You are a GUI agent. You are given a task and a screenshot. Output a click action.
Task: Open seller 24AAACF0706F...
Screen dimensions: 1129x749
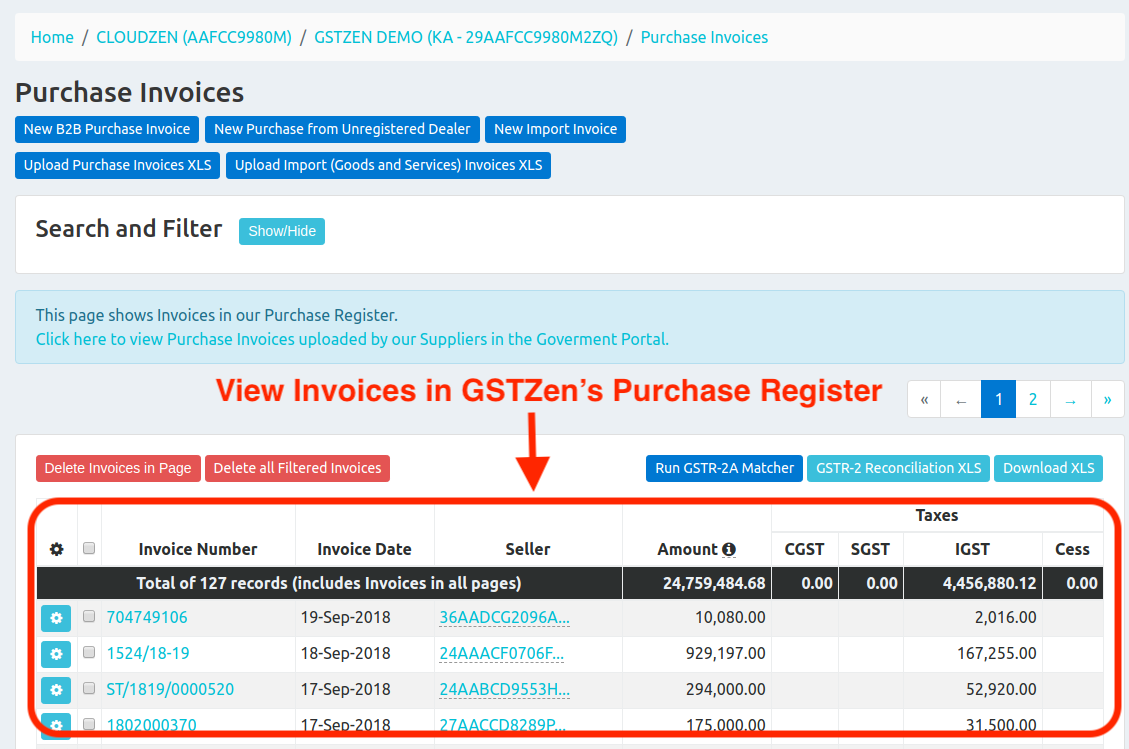tap(501, 654)
